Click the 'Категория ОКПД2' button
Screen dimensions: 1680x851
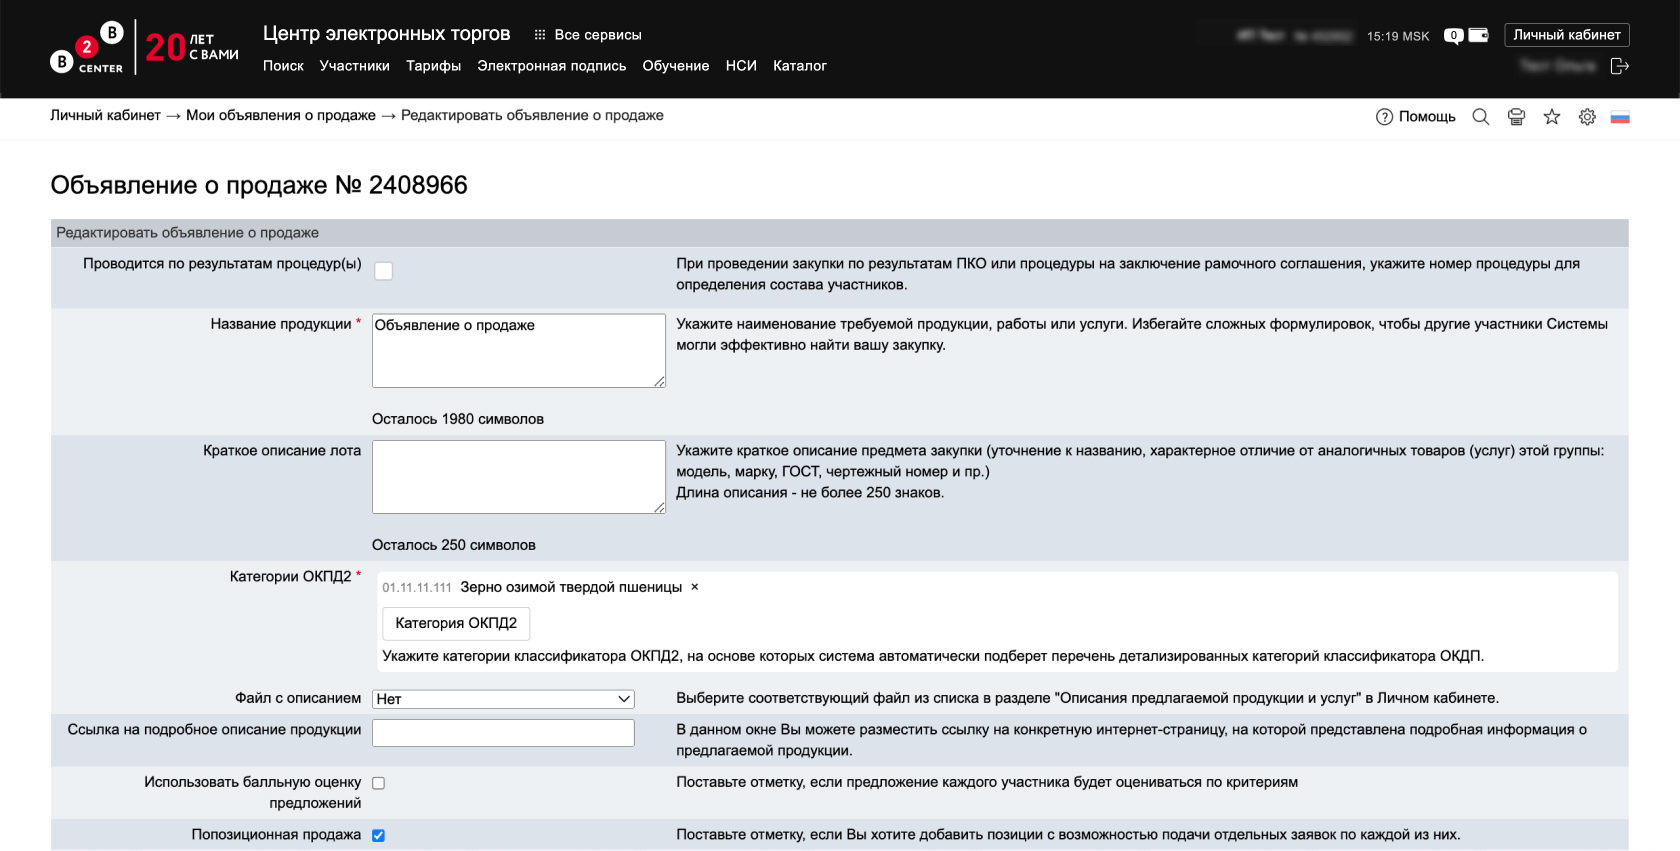[456, 623]
